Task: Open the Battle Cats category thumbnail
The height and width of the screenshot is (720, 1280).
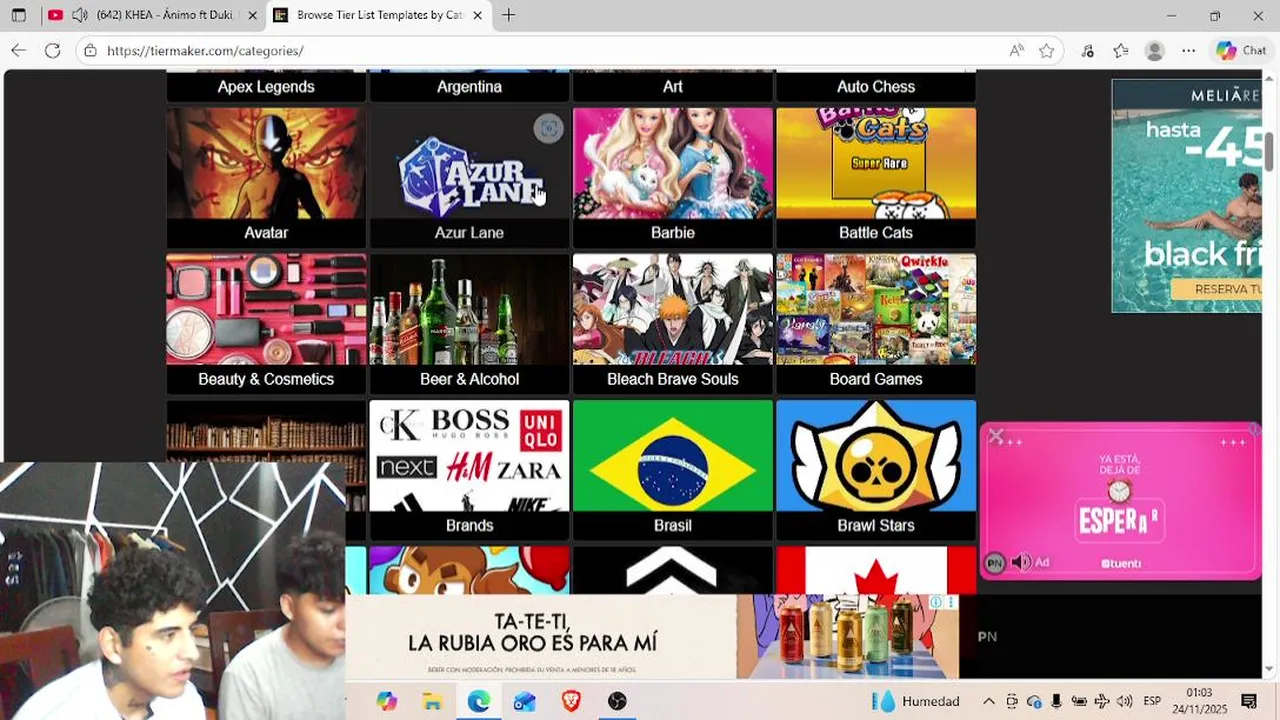Action: tap(876, 163)
